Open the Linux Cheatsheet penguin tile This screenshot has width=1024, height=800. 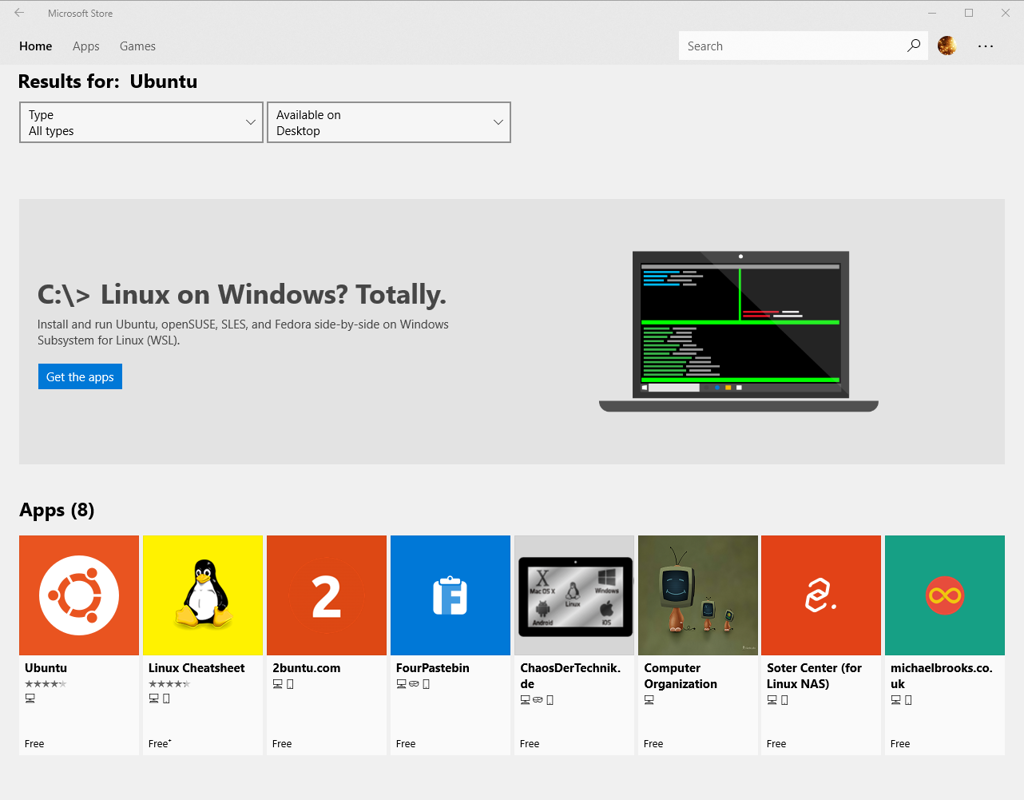pos(202,595)
